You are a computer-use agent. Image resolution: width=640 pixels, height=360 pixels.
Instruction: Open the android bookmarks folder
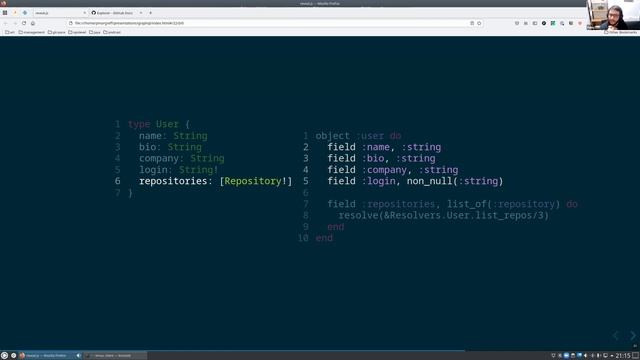tap(112, 32)
